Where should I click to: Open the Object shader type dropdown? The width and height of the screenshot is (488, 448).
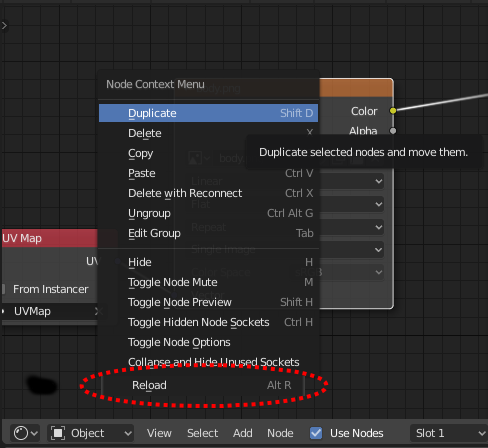pos(90,433)
